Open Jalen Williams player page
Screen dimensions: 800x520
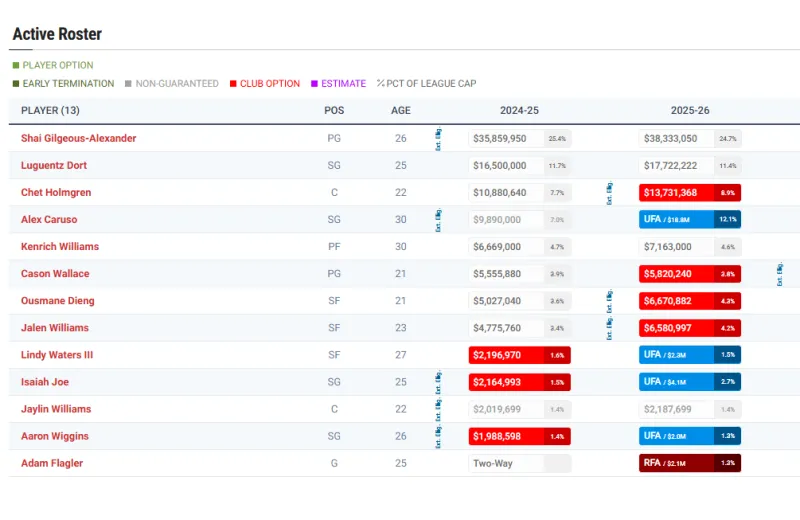(55, 328)
